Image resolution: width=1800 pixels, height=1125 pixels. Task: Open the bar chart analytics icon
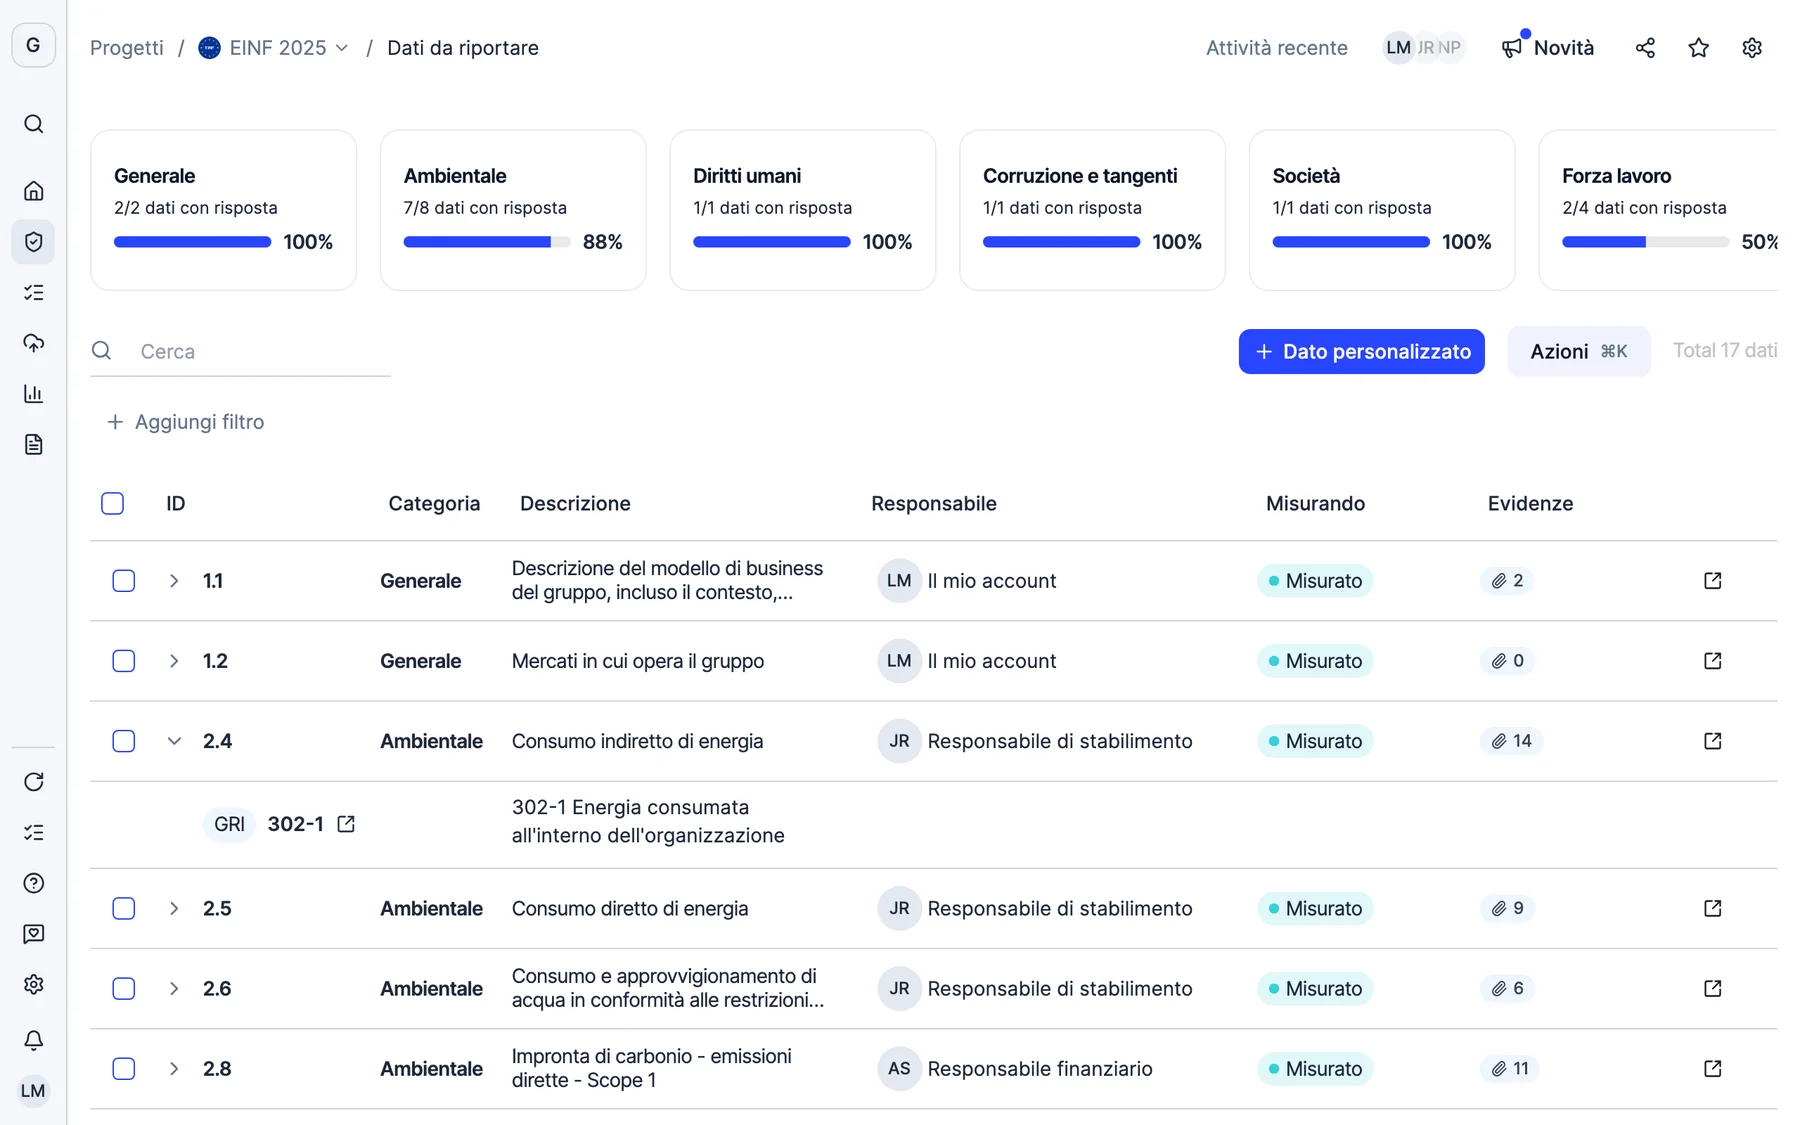(x=34, y=393)
